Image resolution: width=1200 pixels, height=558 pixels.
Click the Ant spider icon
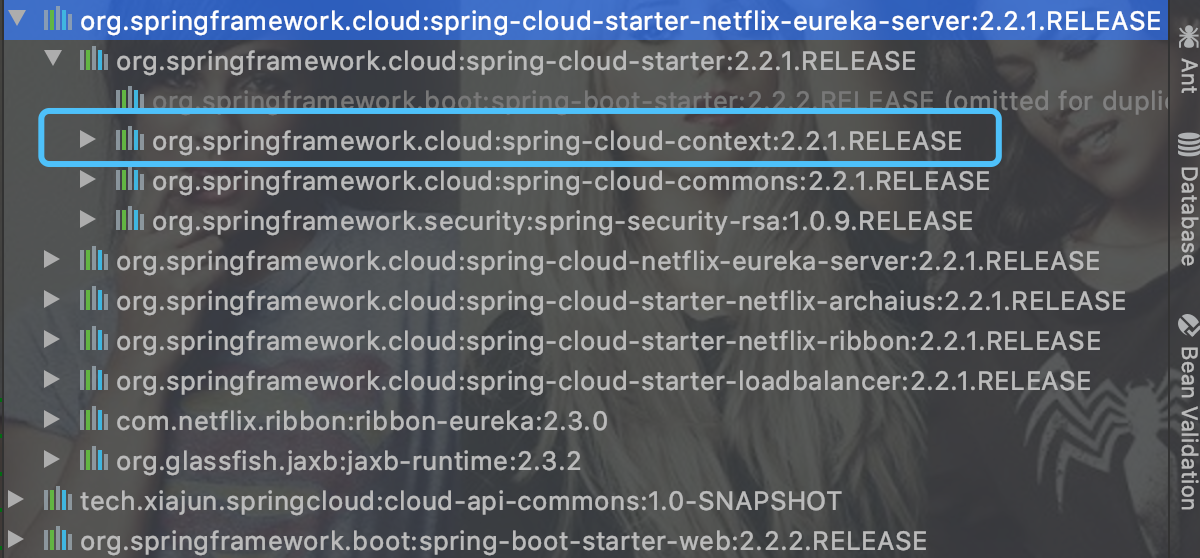pyautogui.click(x=1187, y=38)
